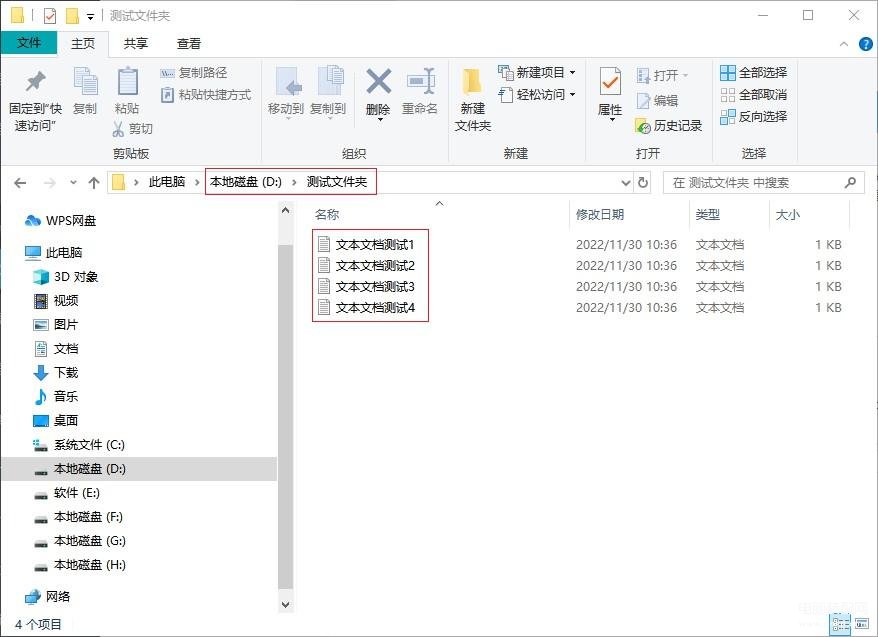Open 系统文件 (C:) drive in sidebar
The width and height of the screenshot is (878, 637).
[79, 444]
